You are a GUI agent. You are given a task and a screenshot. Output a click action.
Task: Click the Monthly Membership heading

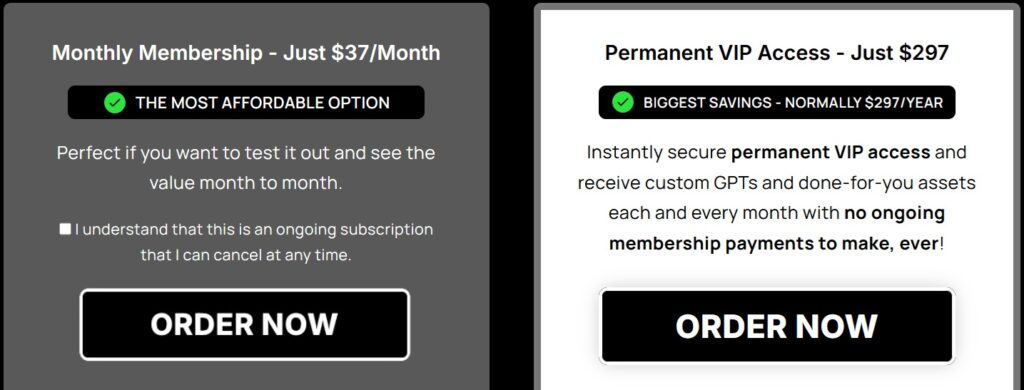tap(246, 53)
